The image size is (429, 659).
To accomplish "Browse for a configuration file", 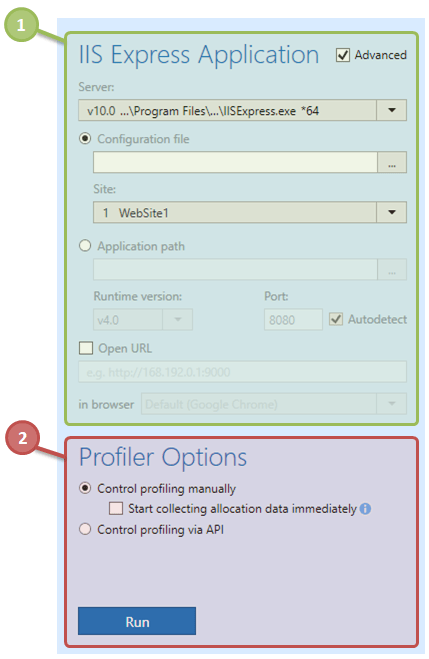I will point(392,162).
